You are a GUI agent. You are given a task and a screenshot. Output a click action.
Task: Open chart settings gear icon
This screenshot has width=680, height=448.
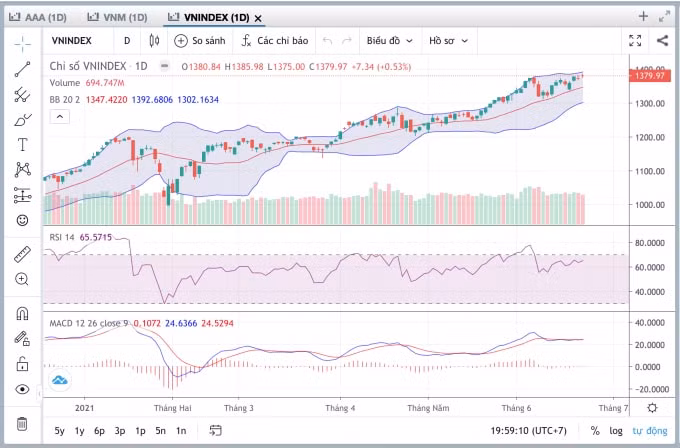pos(652,408)
